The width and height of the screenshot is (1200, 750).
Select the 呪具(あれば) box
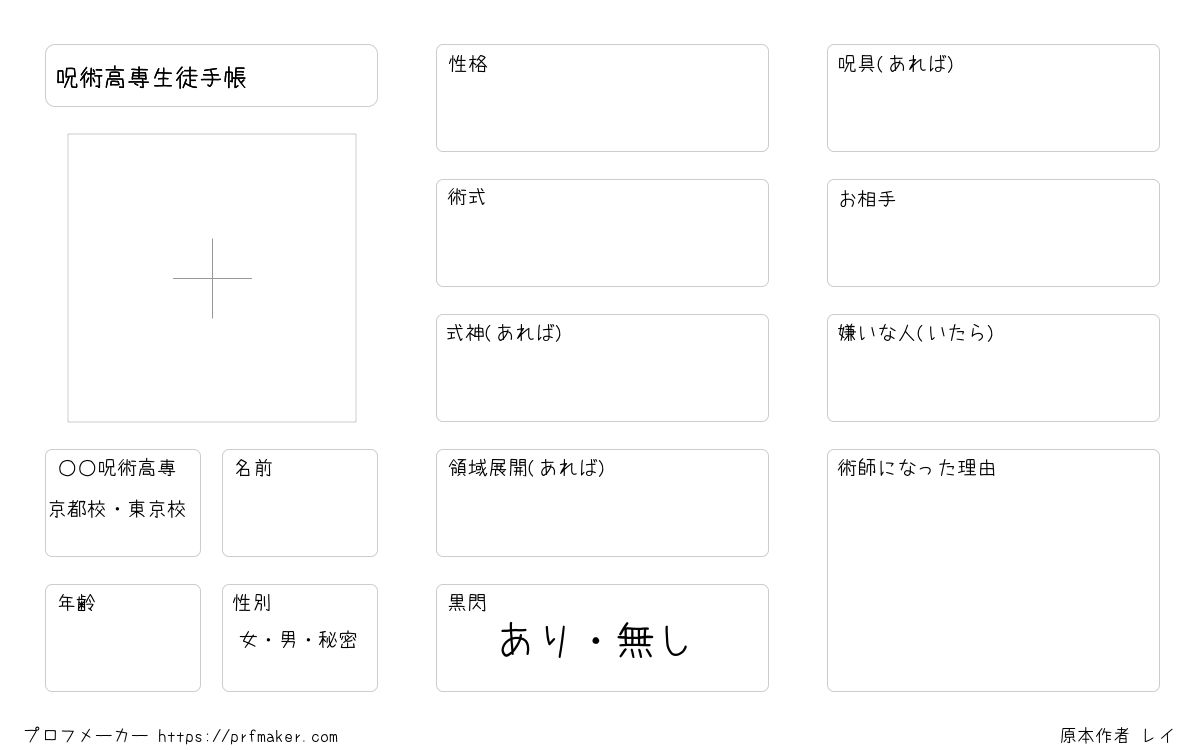(x=993, y=98)
